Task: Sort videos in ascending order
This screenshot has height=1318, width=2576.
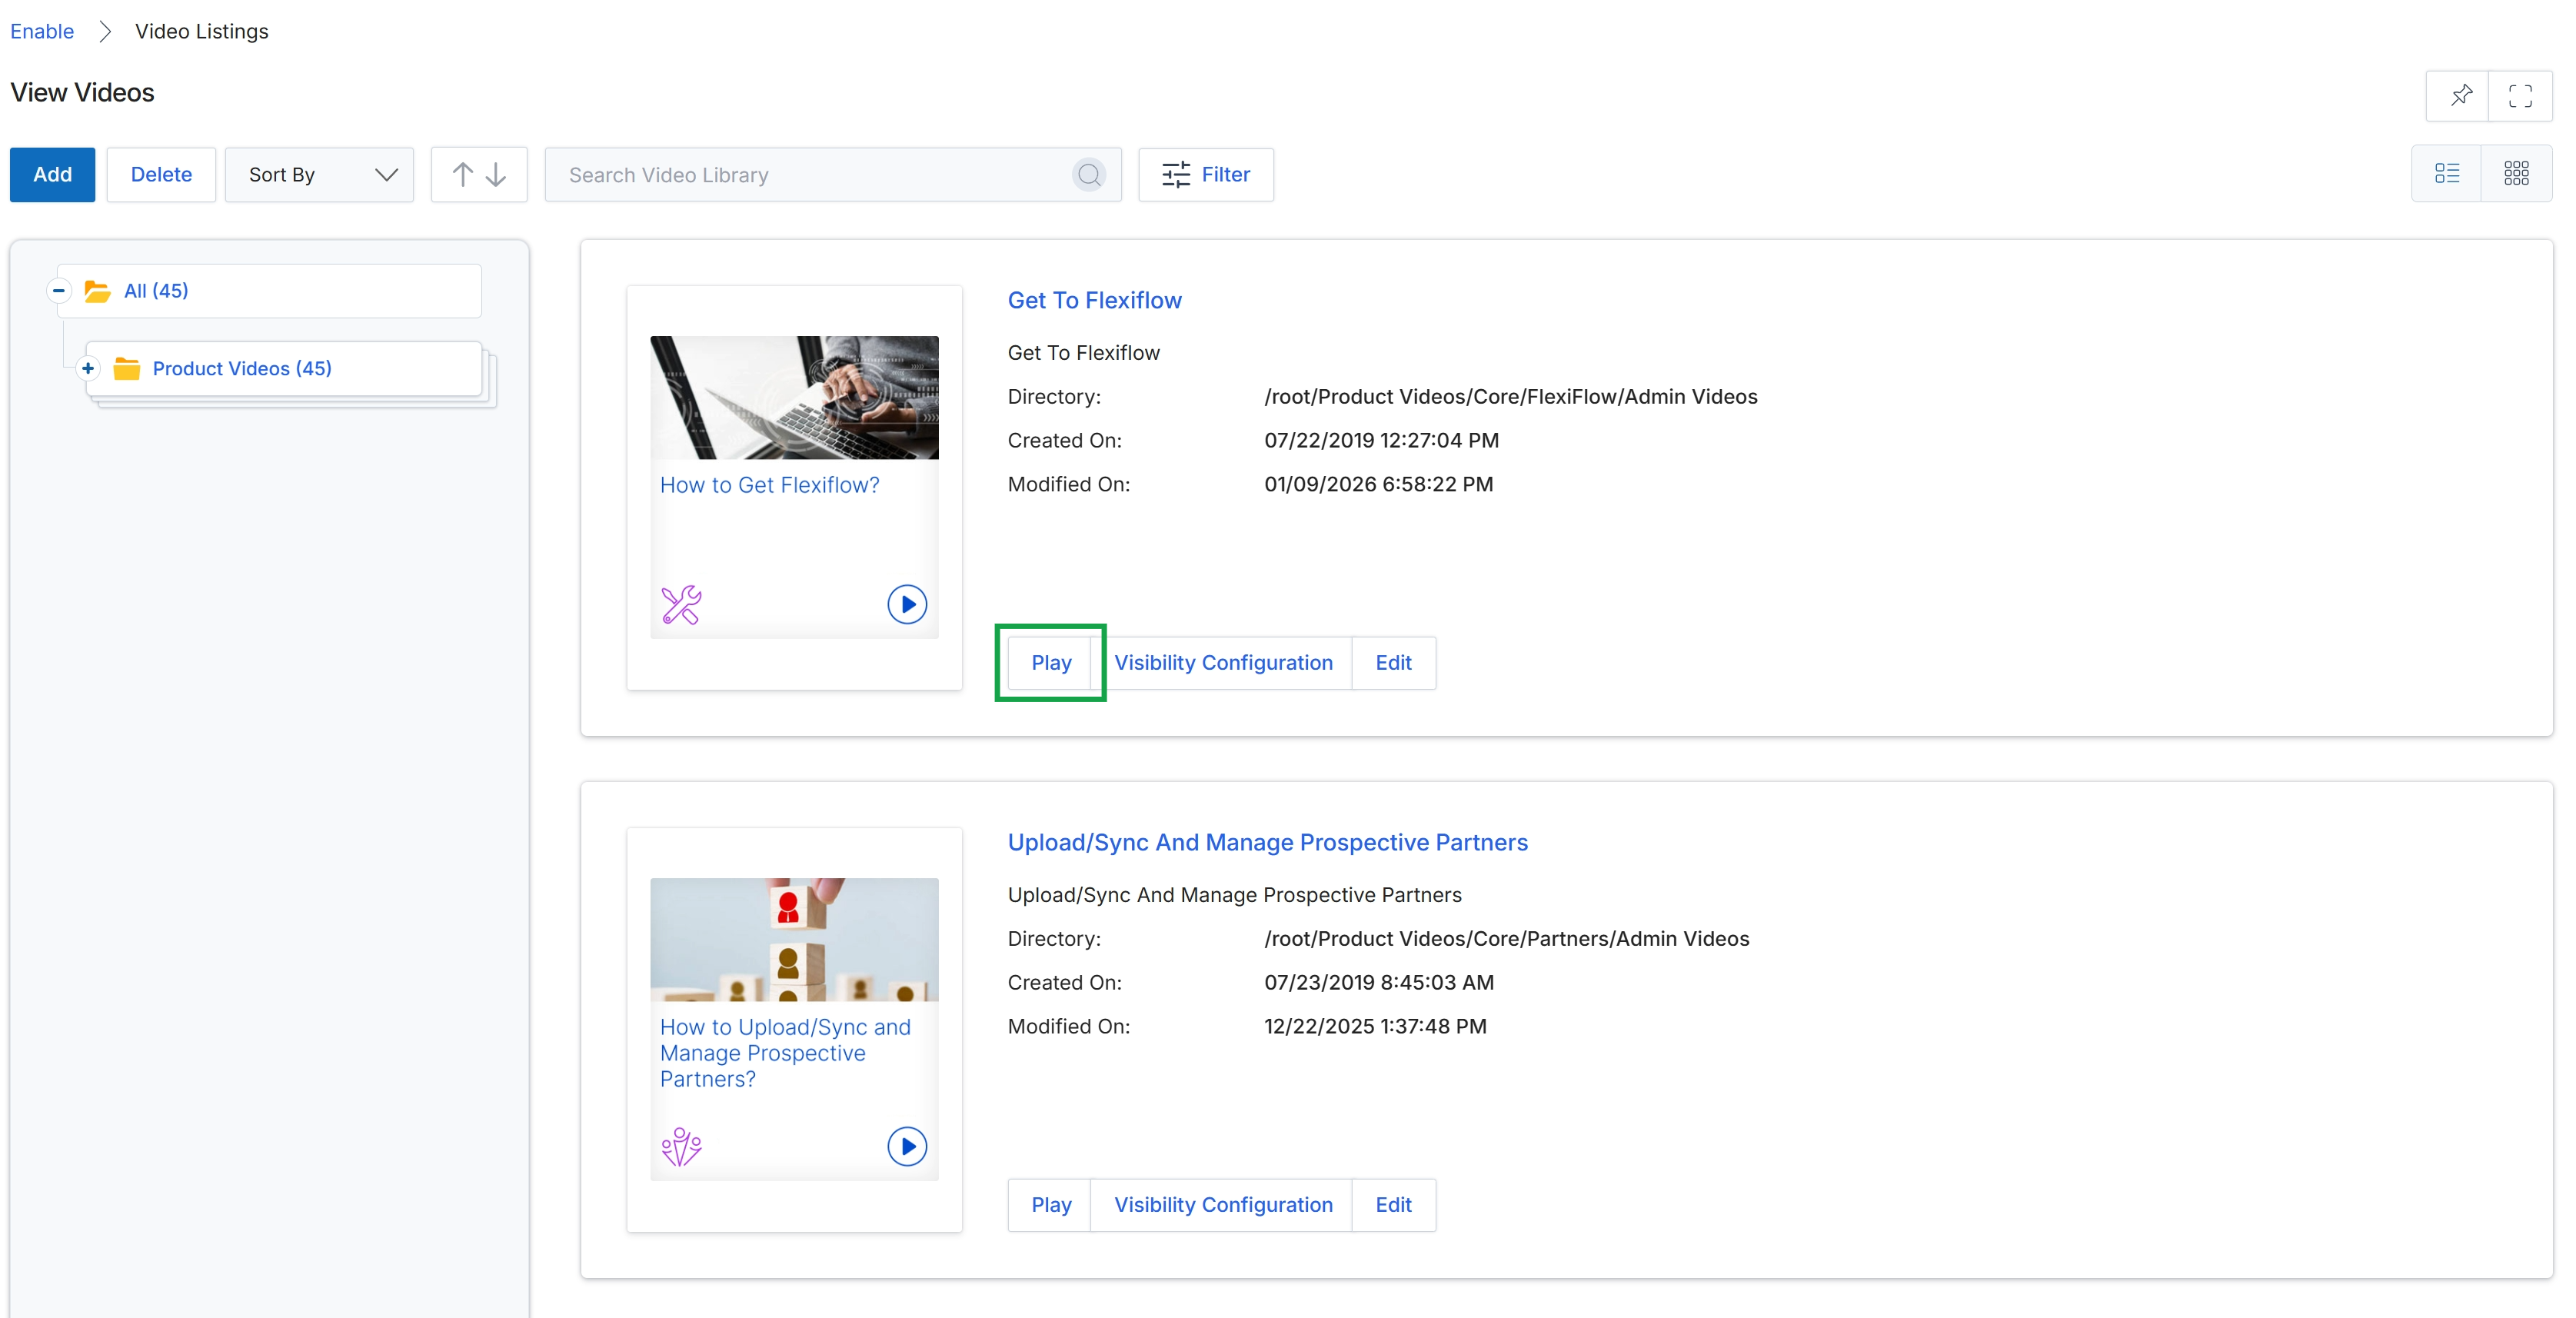Action: 462,175
